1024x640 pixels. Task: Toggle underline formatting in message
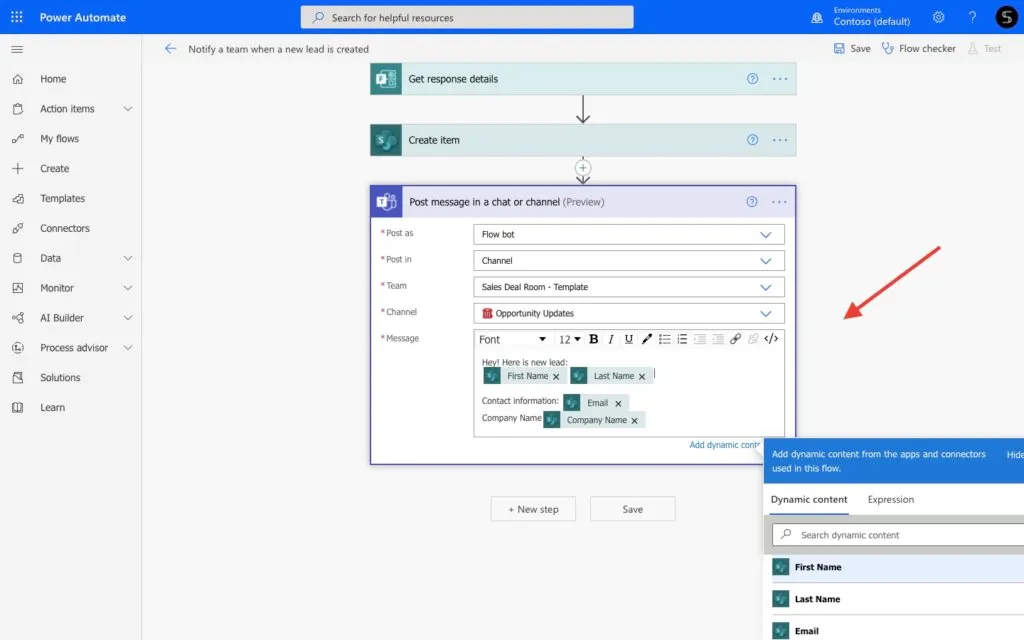[628, 339]
